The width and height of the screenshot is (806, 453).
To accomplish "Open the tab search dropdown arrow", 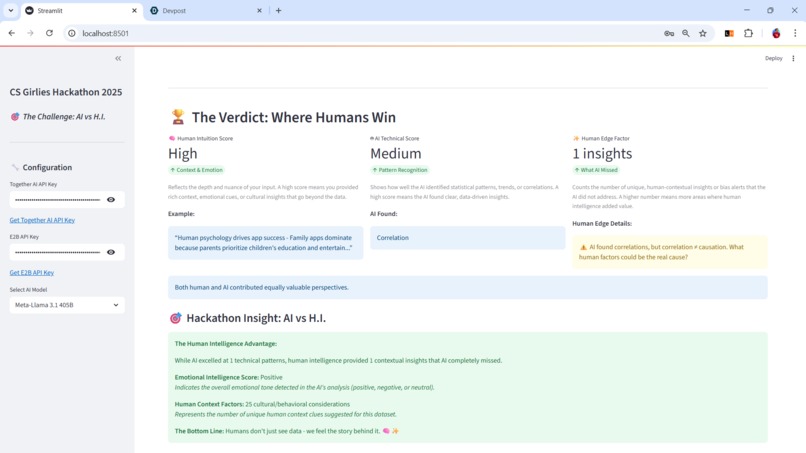I will 10,11.
